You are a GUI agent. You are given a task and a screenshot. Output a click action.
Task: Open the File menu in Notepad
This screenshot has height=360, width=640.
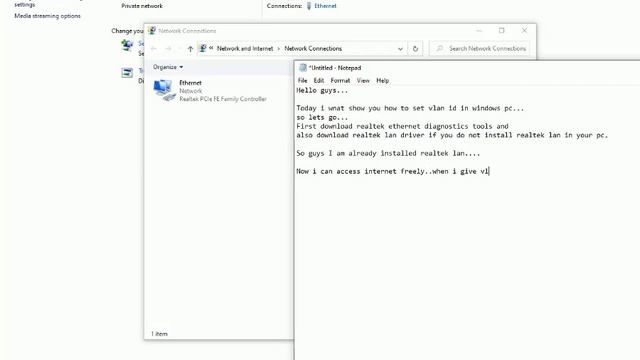point(302,80)
